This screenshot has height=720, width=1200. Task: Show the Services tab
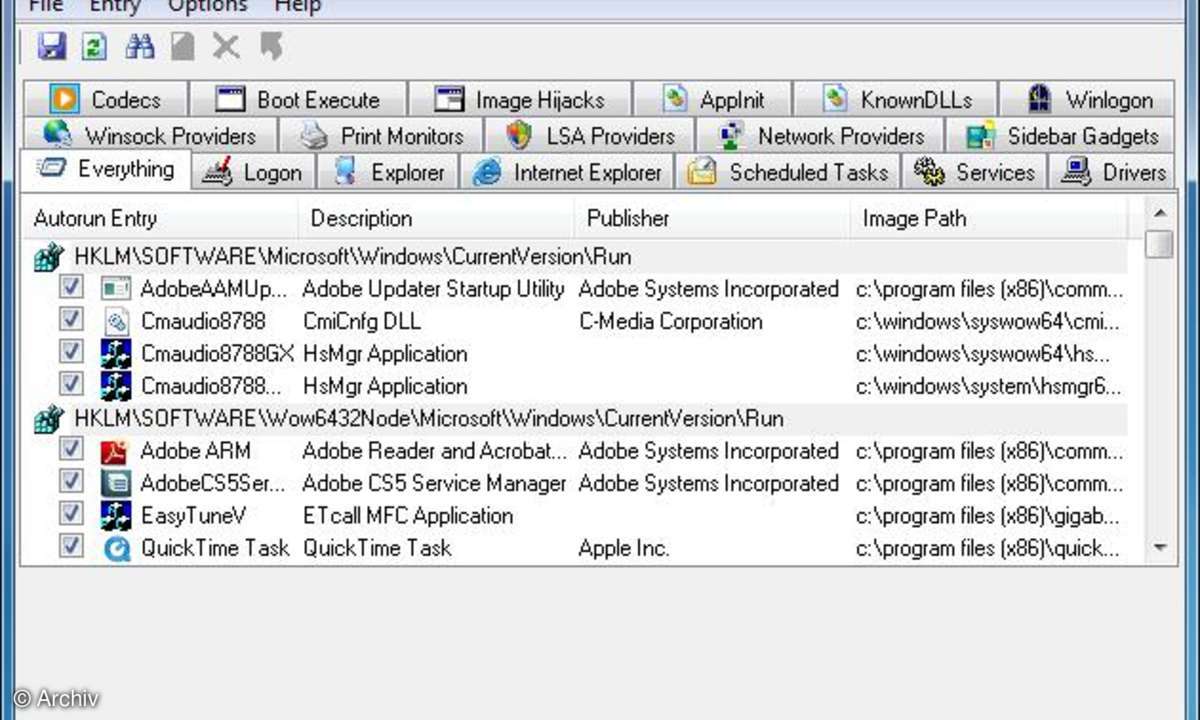974,172
